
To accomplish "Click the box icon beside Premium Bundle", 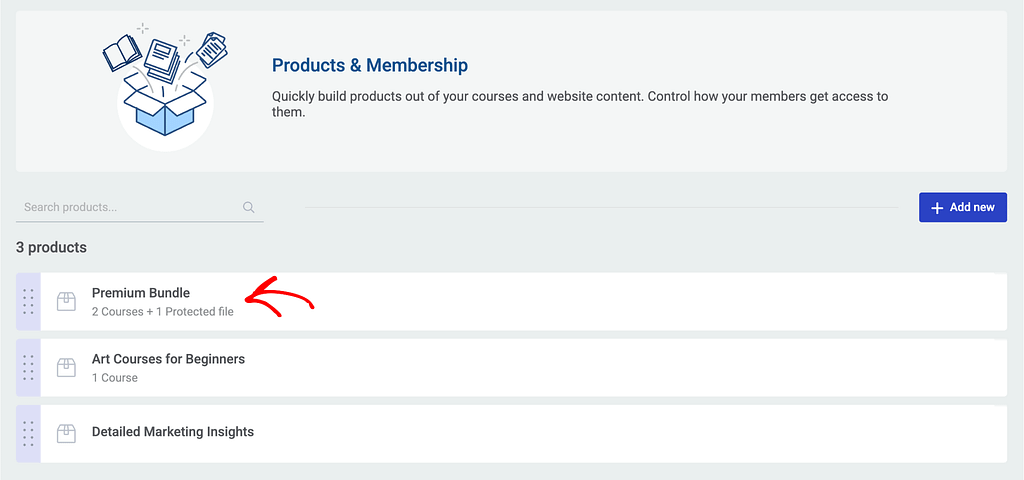I will (x=66, y=301).
